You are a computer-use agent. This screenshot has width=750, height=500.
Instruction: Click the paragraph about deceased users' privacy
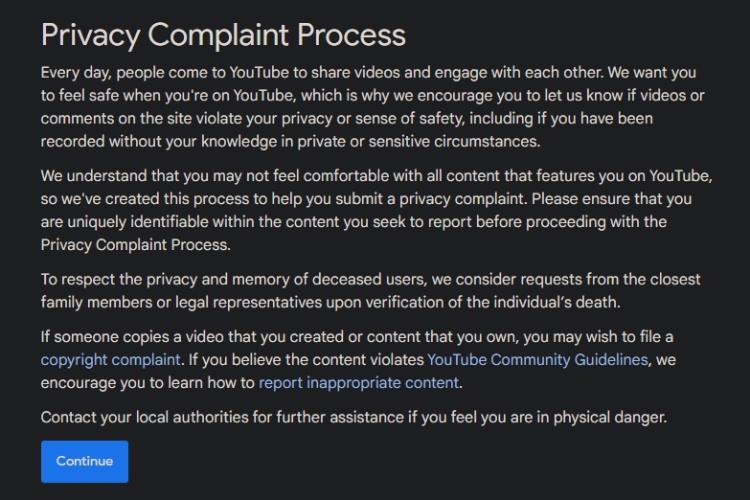coord(371,290)
